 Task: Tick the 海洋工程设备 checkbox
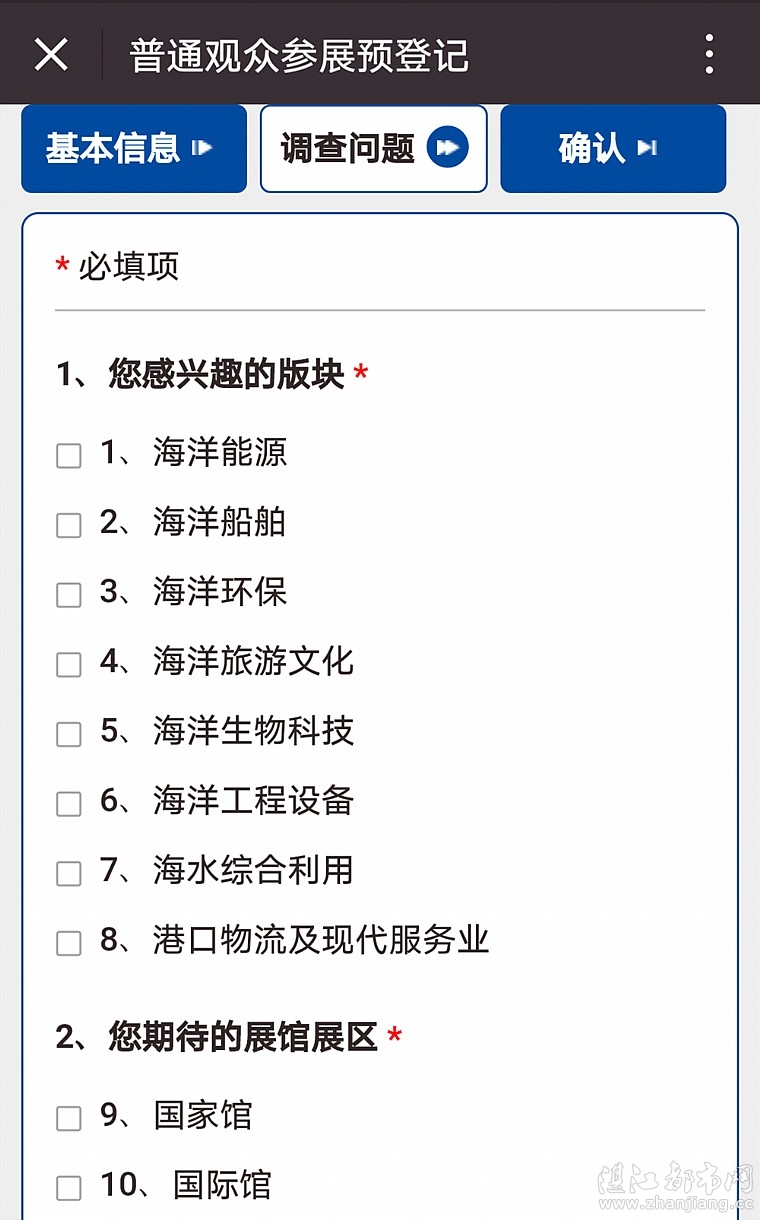[68, 804]
